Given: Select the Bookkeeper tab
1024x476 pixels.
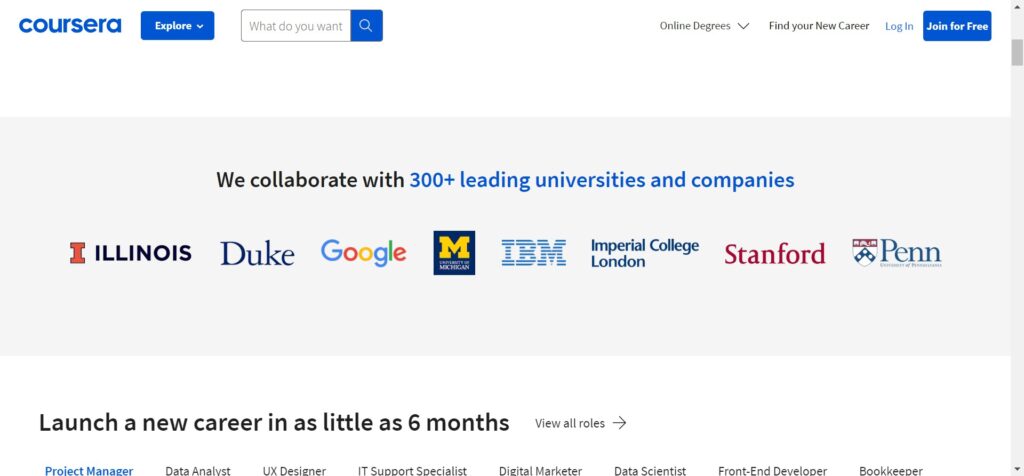Looking at the screenshot, I should 891,470.
